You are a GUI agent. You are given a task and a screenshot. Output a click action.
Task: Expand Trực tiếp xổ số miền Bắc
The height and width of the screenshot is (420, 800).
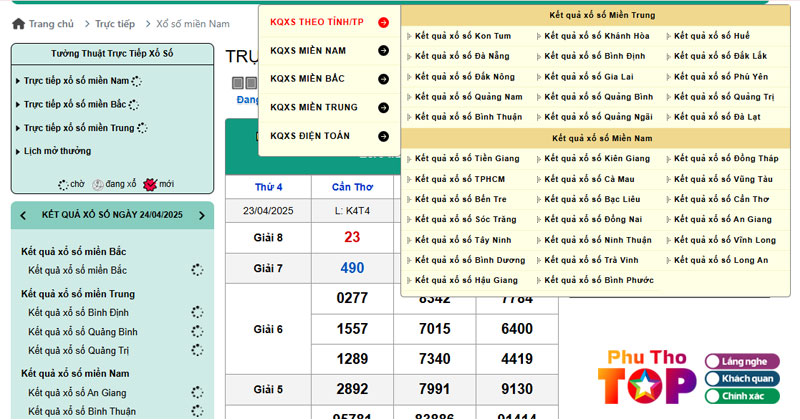(75, 104)
